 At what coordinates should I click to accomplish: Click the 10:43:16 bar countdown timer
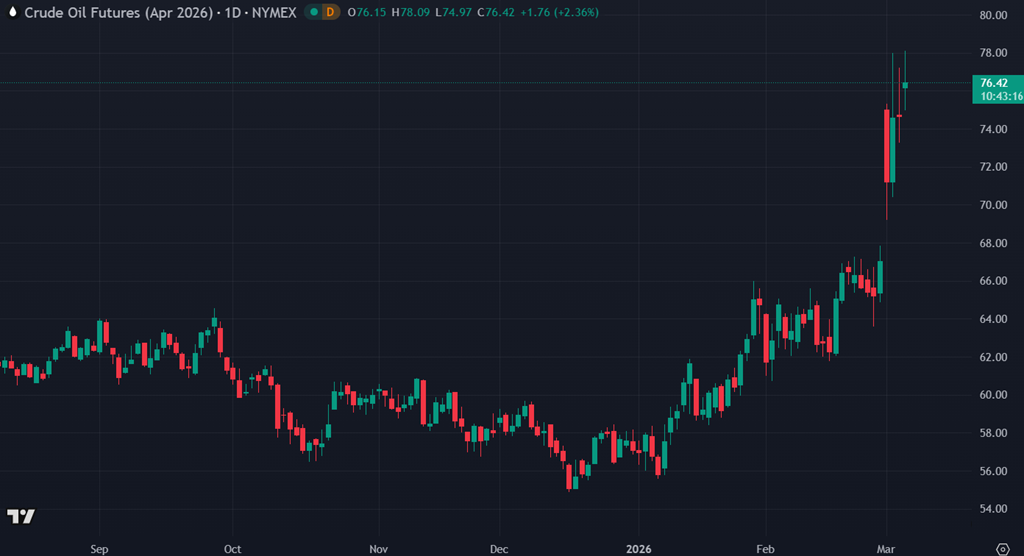(x=1000, y=96)
